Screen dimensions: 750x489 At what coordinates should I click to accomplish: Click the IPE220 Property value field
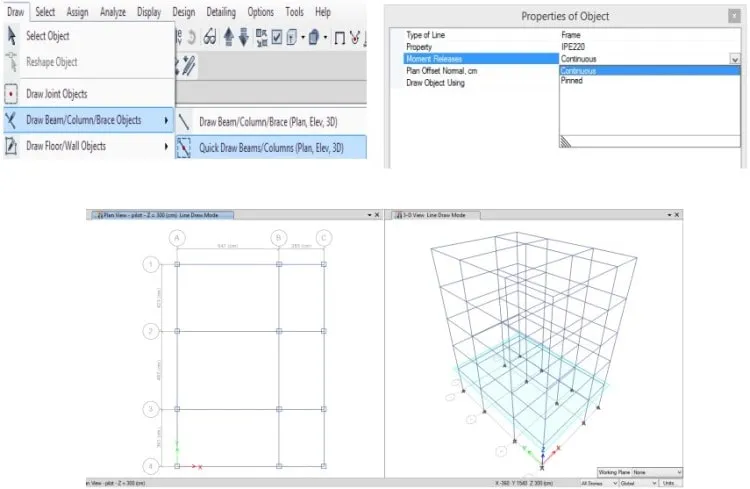tap(650, 47)
